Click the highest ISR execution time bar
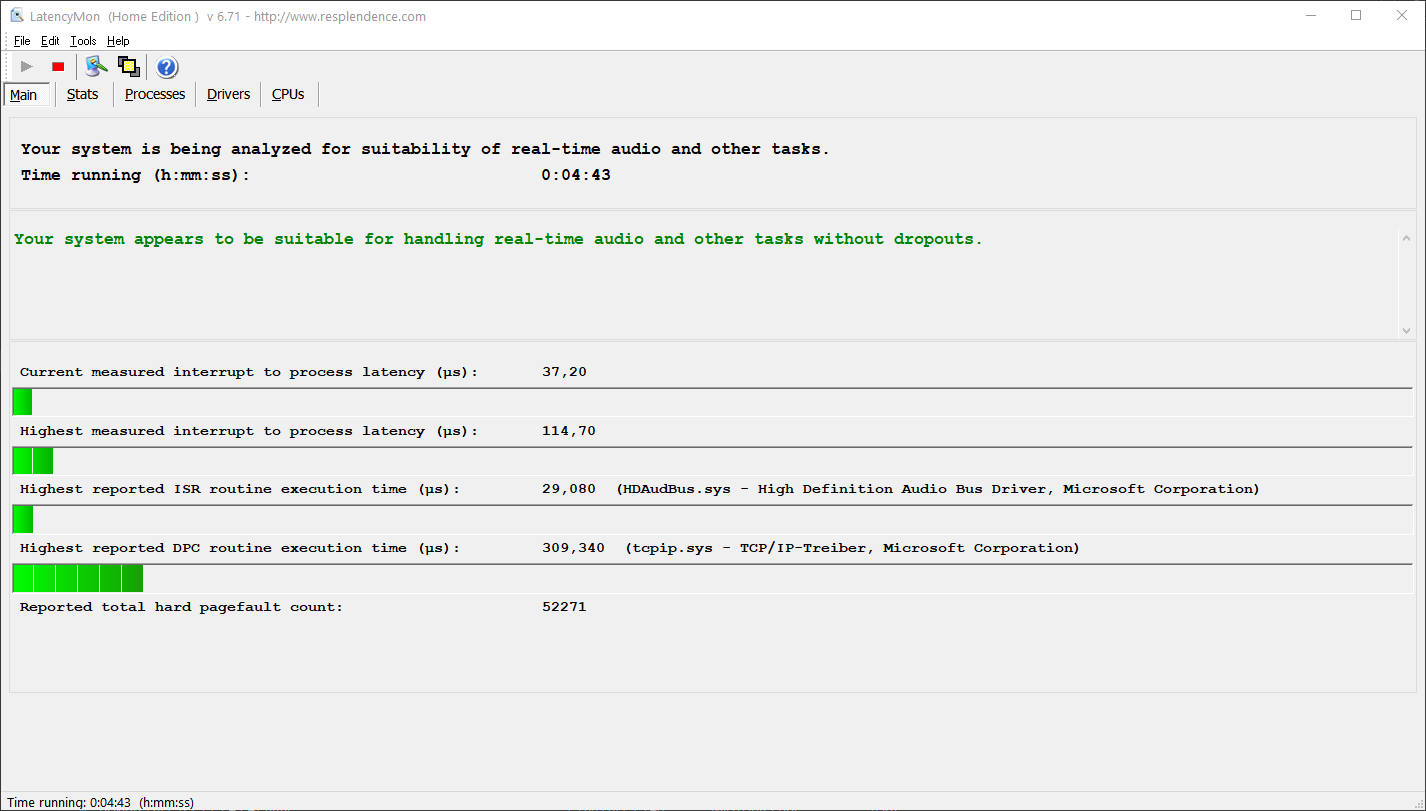 tap(23, 520)
